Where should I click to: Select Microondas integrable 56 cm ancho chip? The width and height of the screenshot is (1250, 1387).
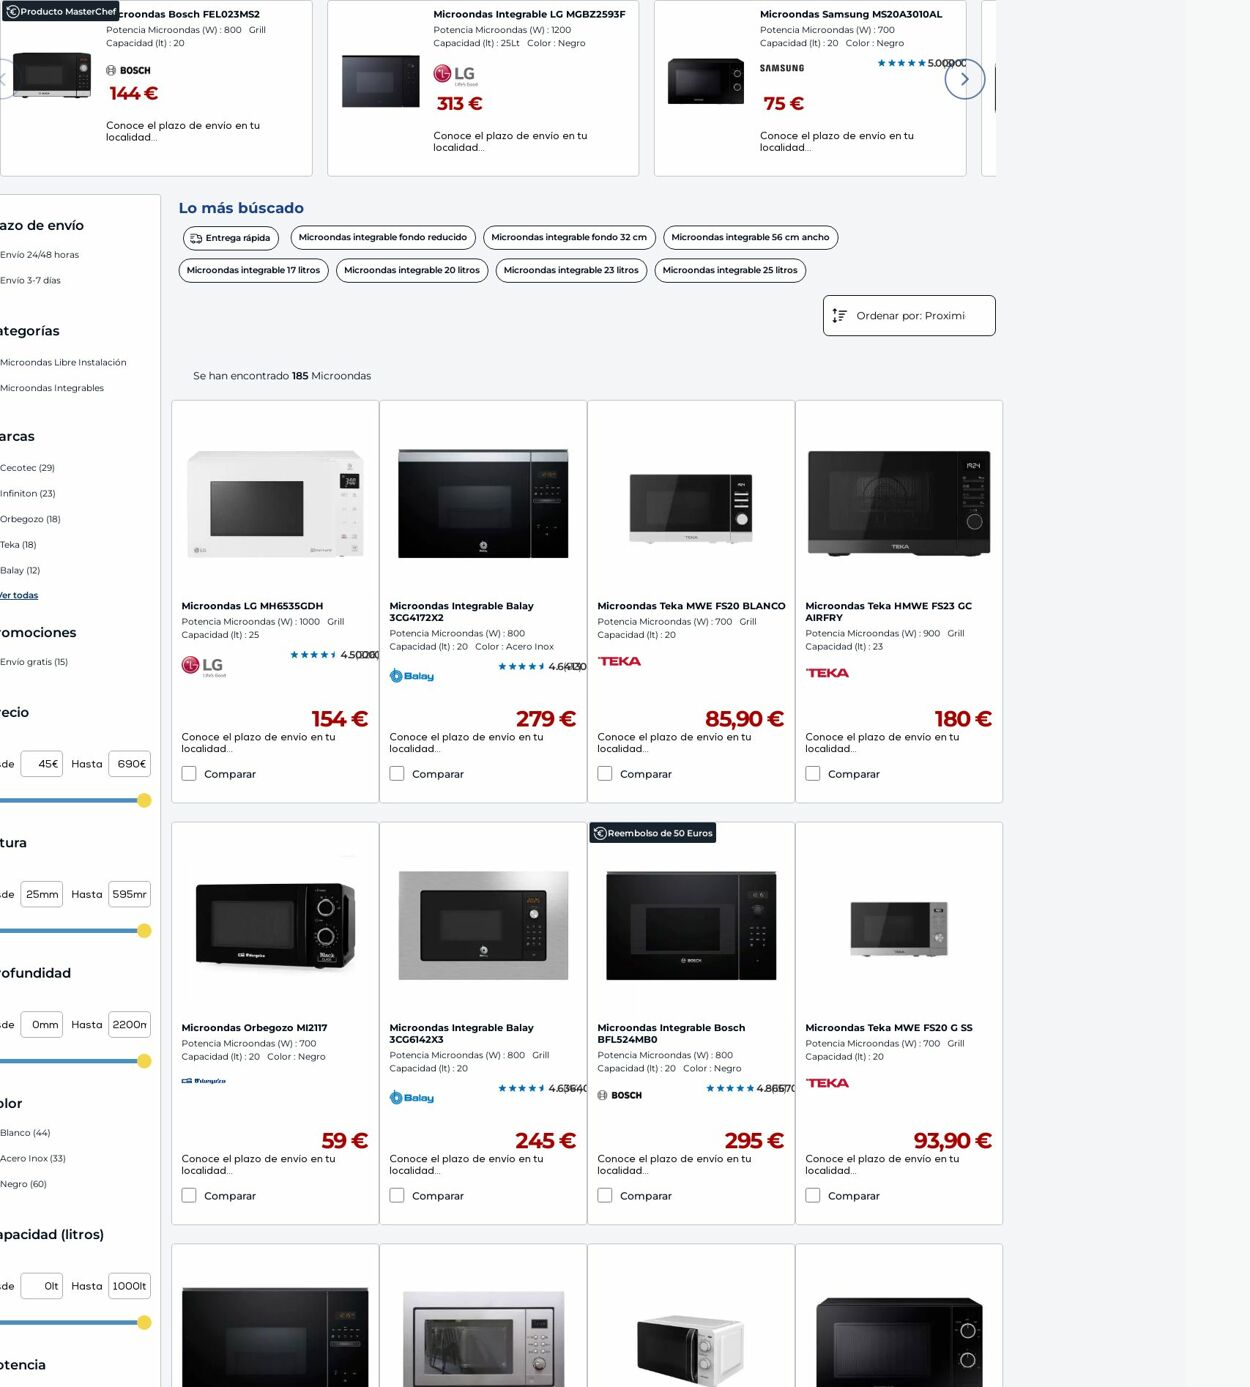click(750, 238)
